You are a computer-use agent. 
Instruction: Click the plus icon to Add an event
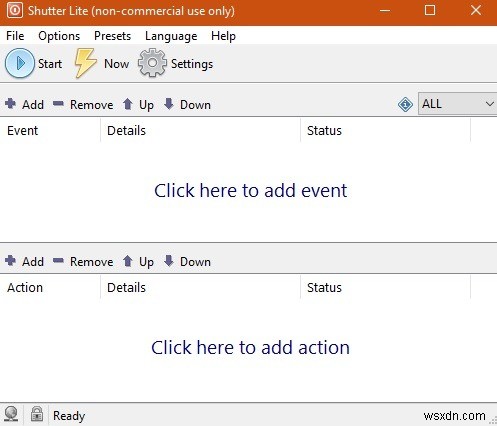click(10, 104)
